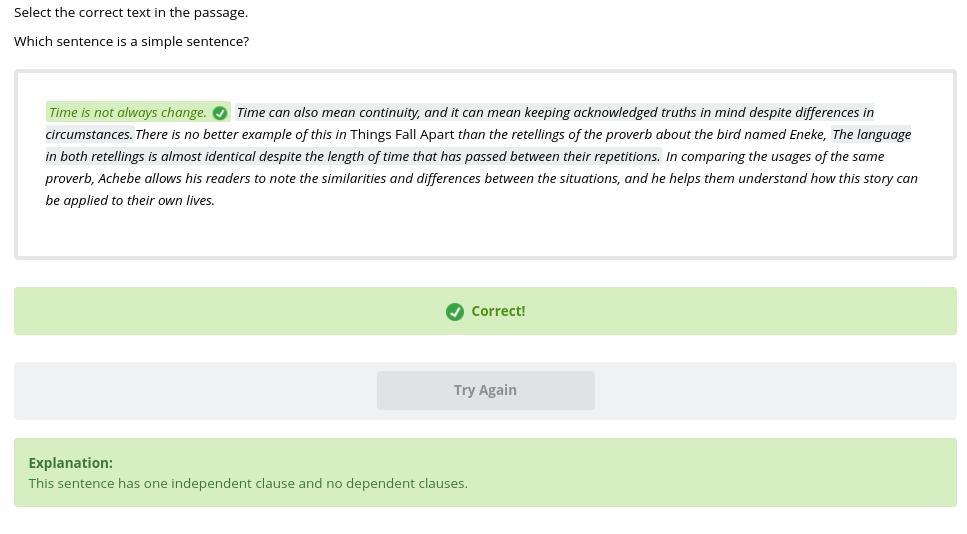Select the sentence beginning "Time can also mean continuity"

pos(555,113)
